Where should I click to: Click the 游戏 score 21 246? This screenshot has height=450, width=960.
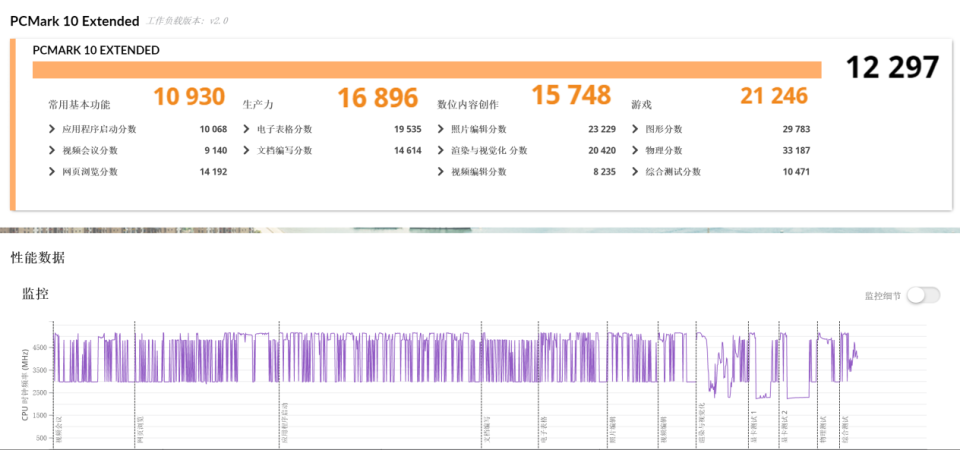point(774,96)
